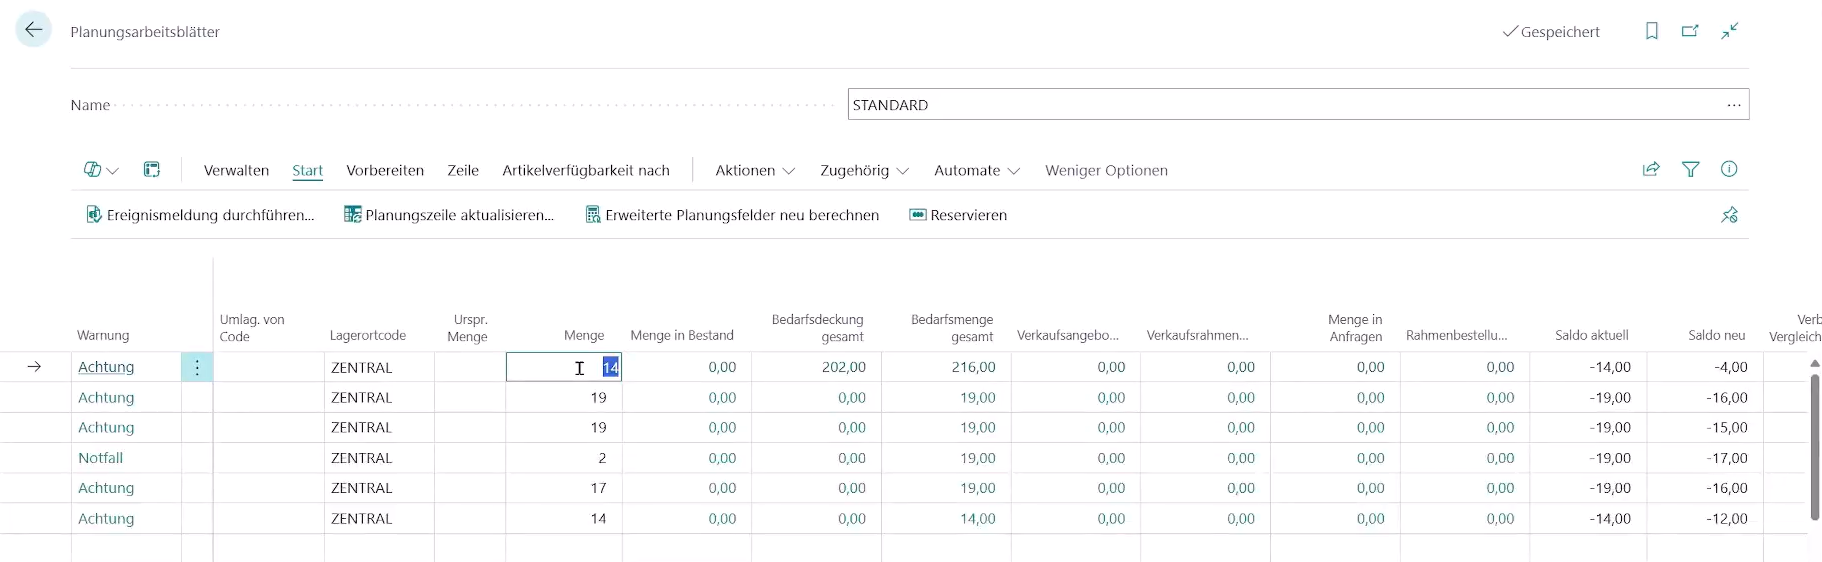
Task: Click the Menge in Bestand column header
Action: coord(682,335)
